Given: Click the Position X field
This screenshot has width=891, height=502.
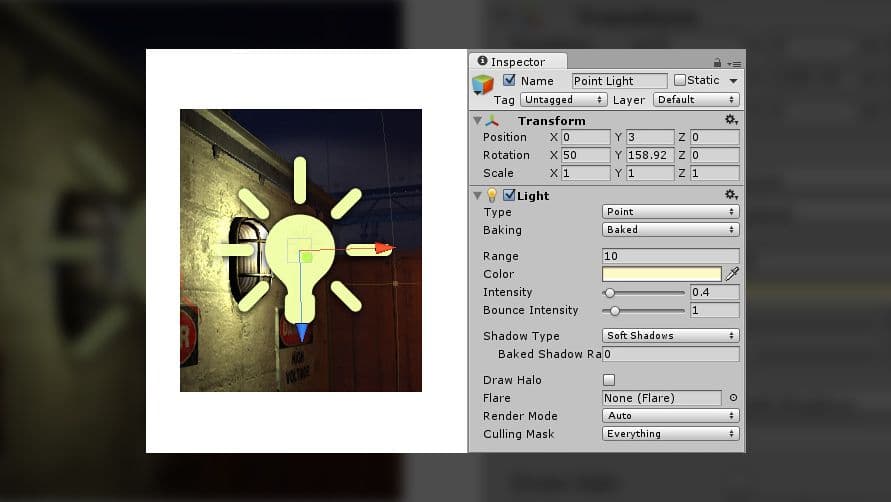Looking at the screenshot, I should tap(586, 137).
